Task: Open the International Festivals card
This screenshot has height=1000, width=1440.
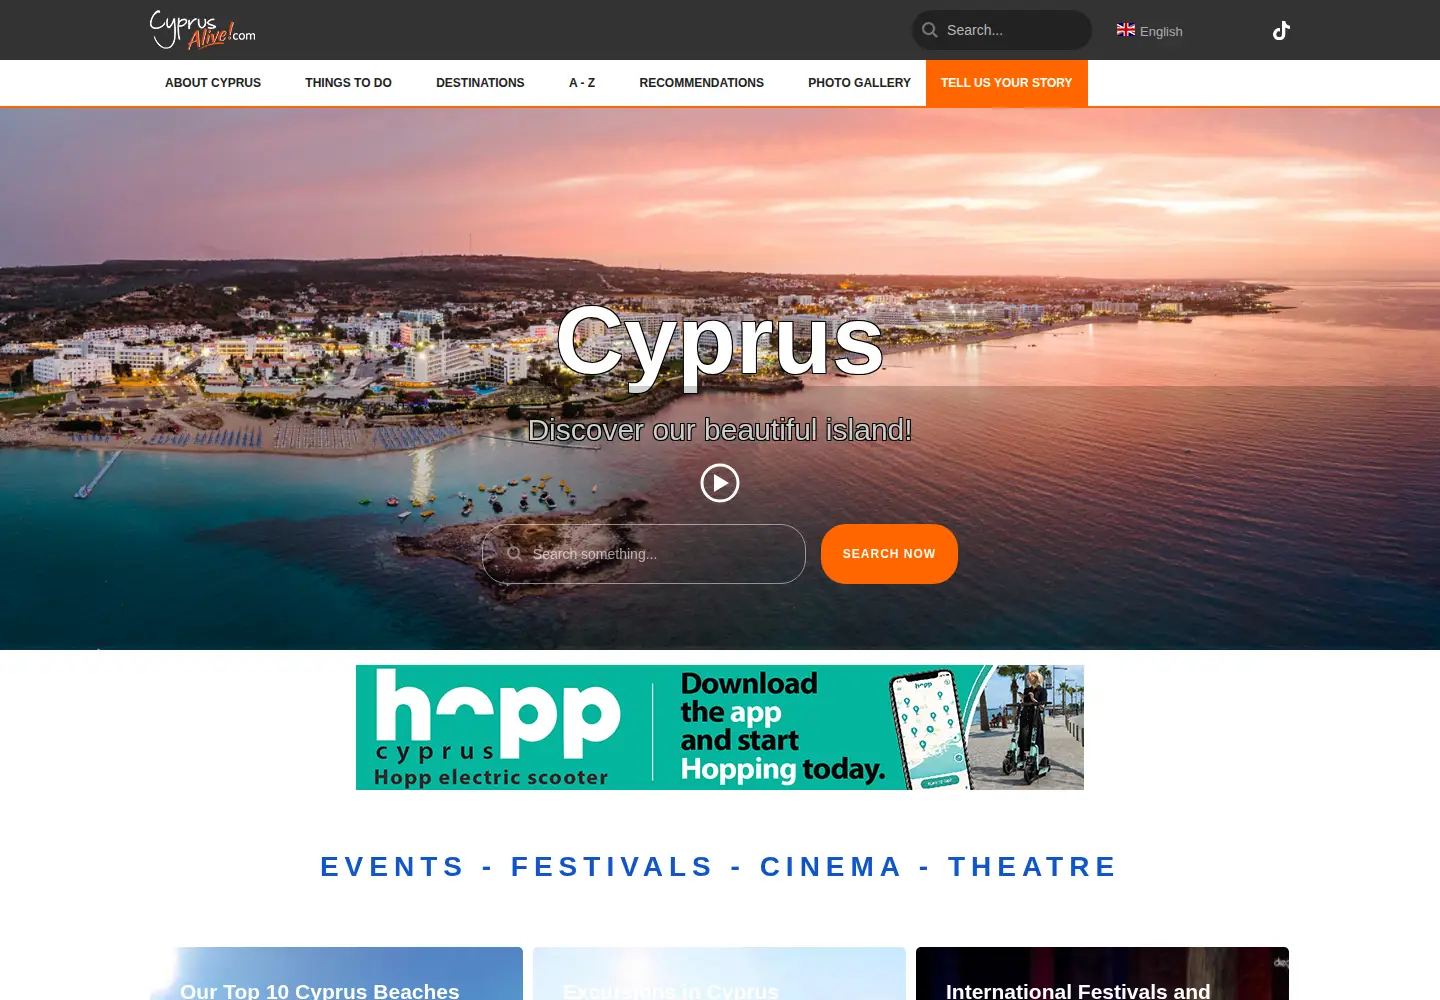Action: tap(1102, 974)
